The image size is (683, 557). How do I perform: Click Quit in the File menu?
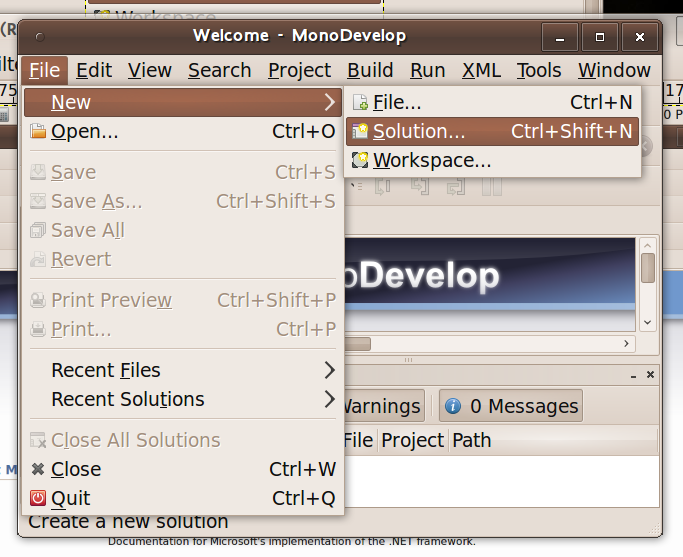(x=183, y=498)
